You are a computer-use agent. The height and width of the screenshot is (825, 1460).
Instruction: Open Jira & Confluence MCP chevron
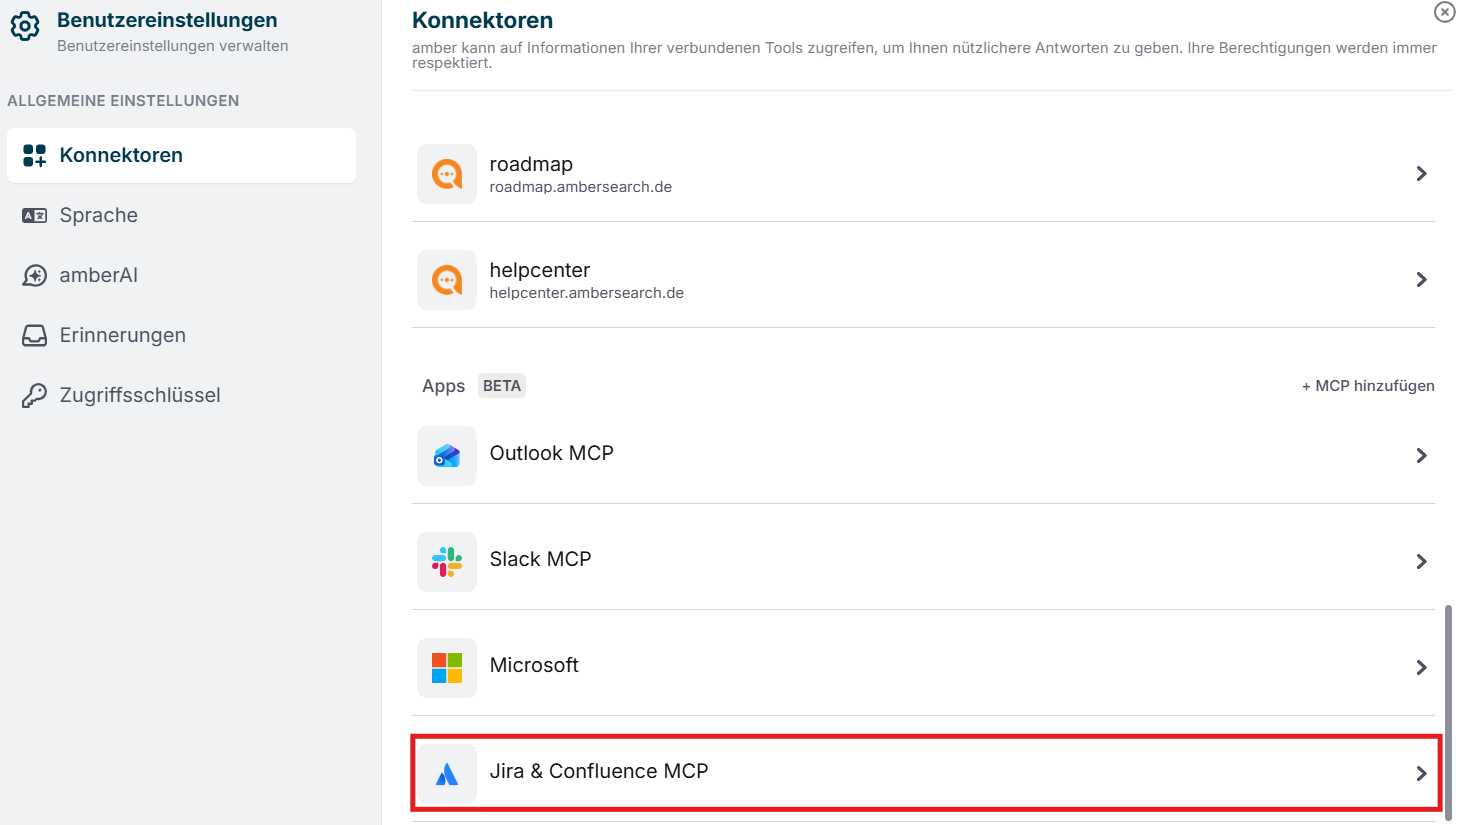[x=1421, y=774]
